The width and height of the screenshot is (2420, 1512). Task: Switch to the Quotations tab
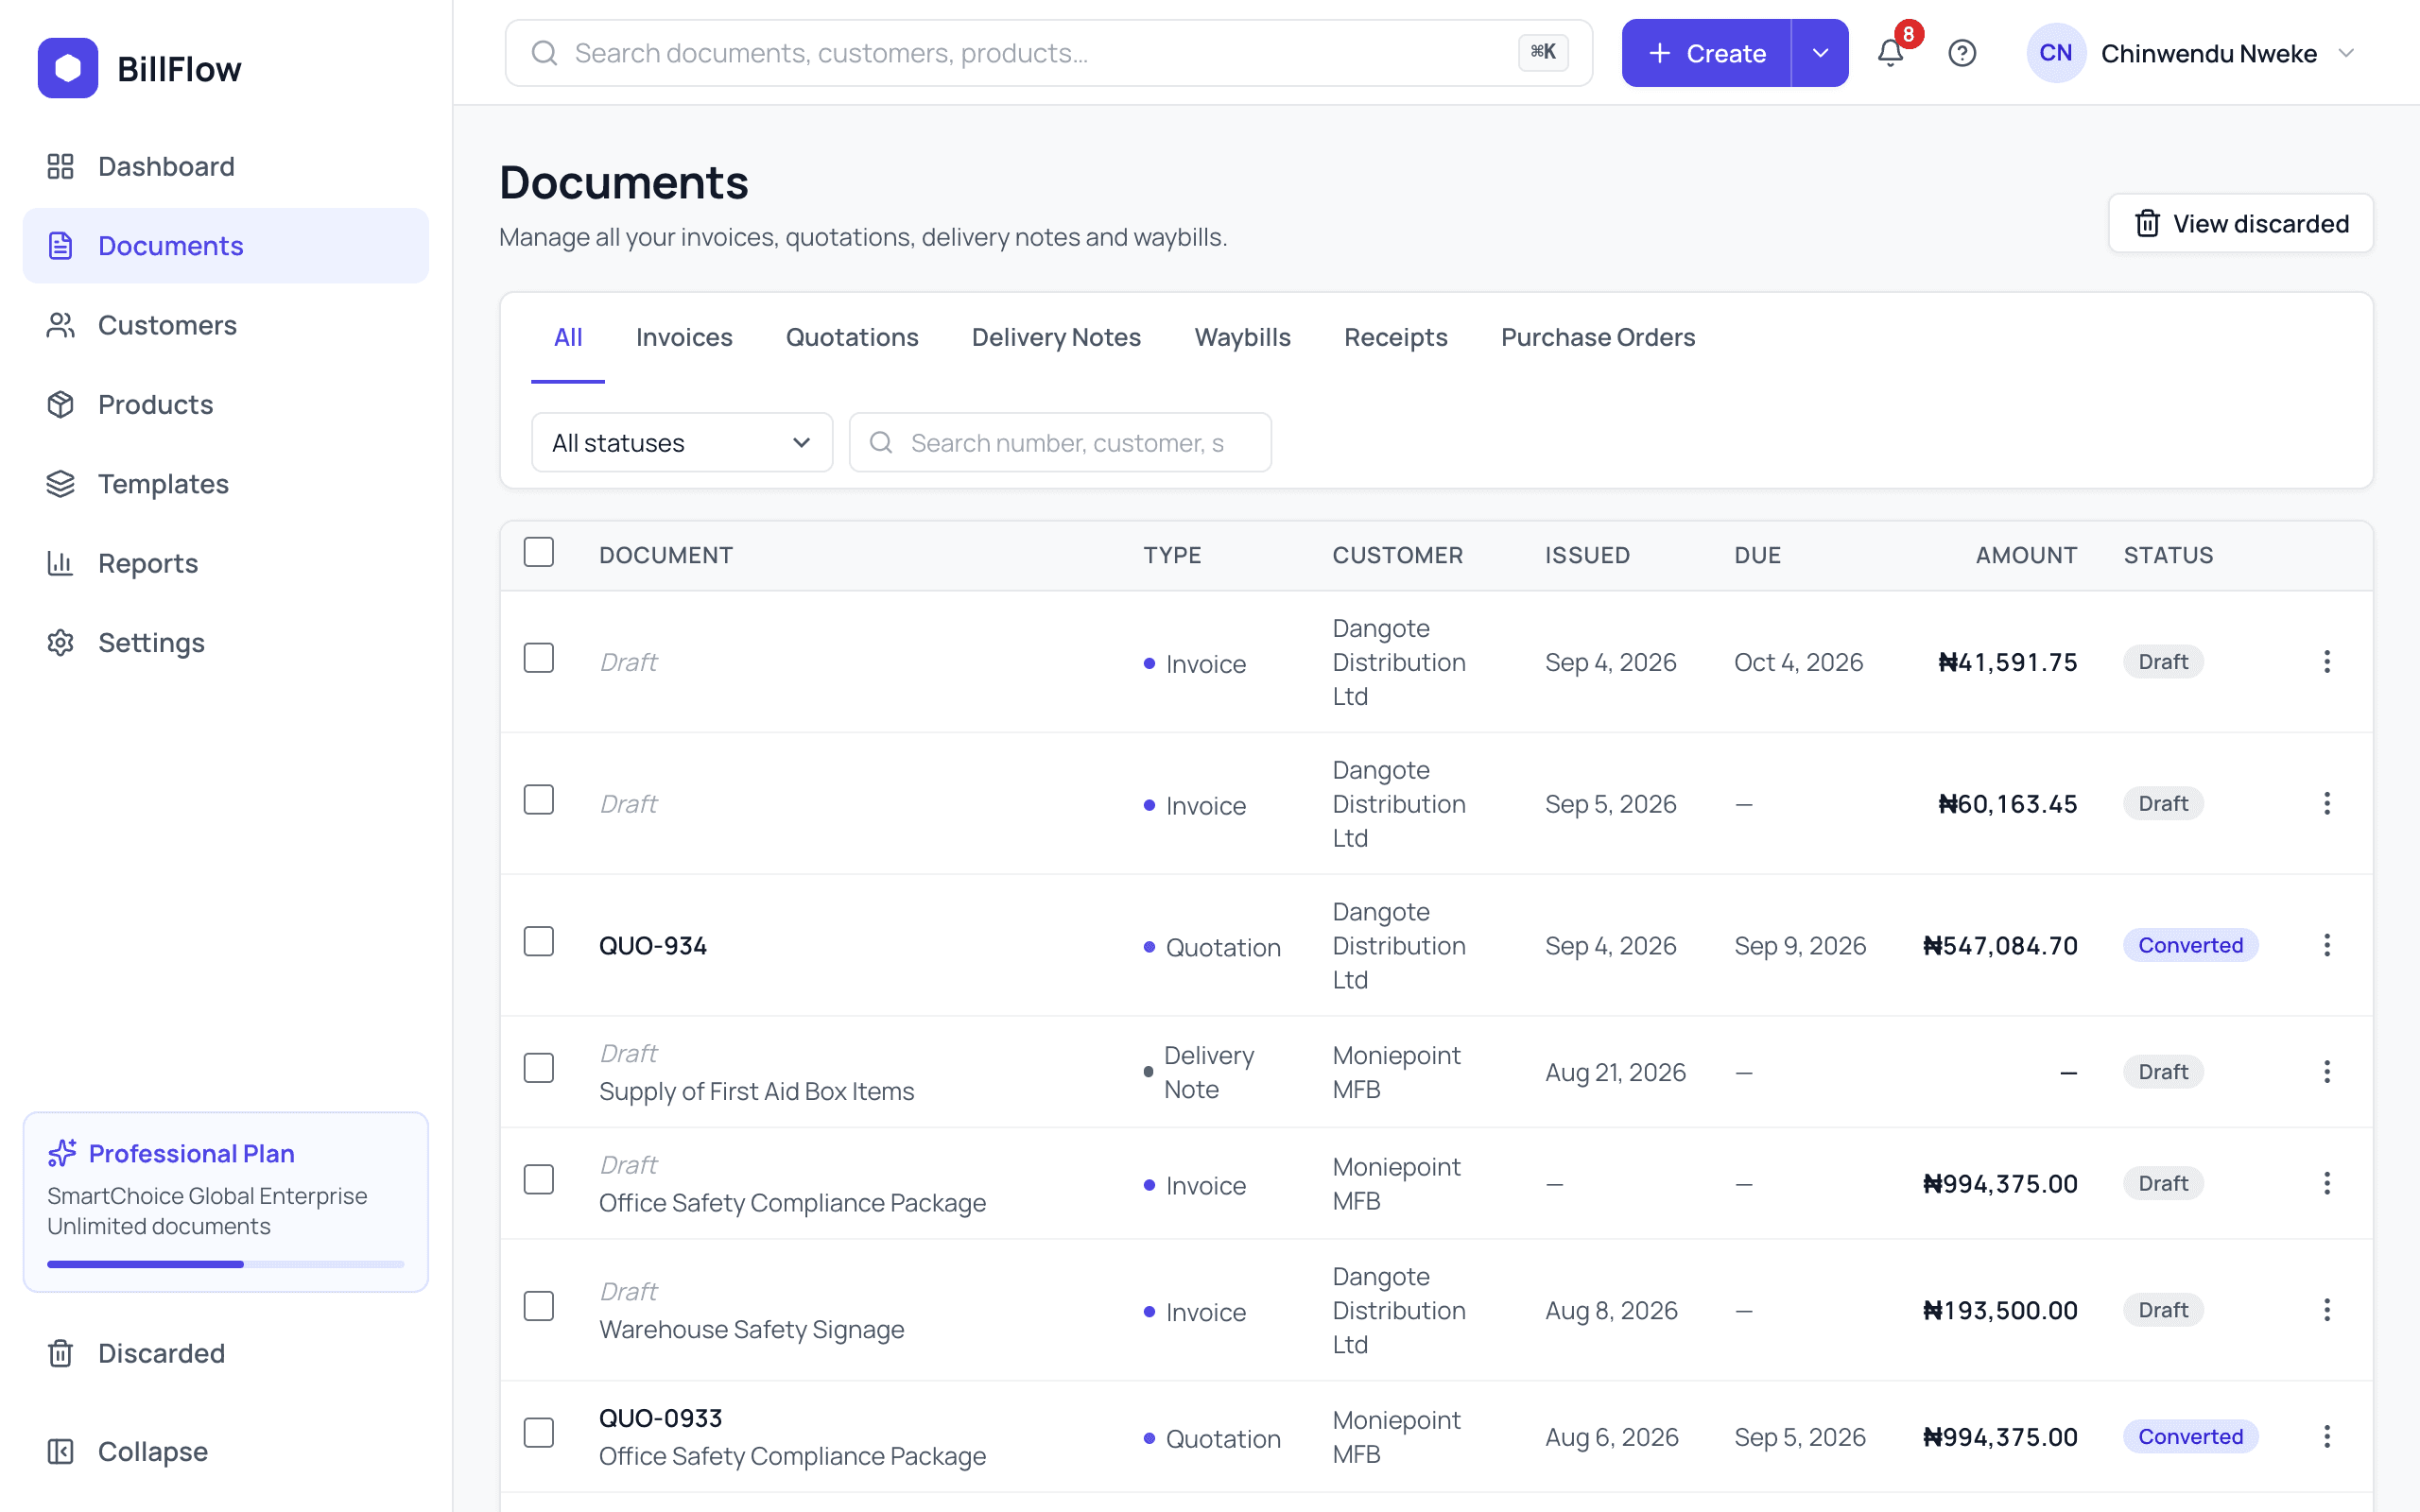point(852,338)
